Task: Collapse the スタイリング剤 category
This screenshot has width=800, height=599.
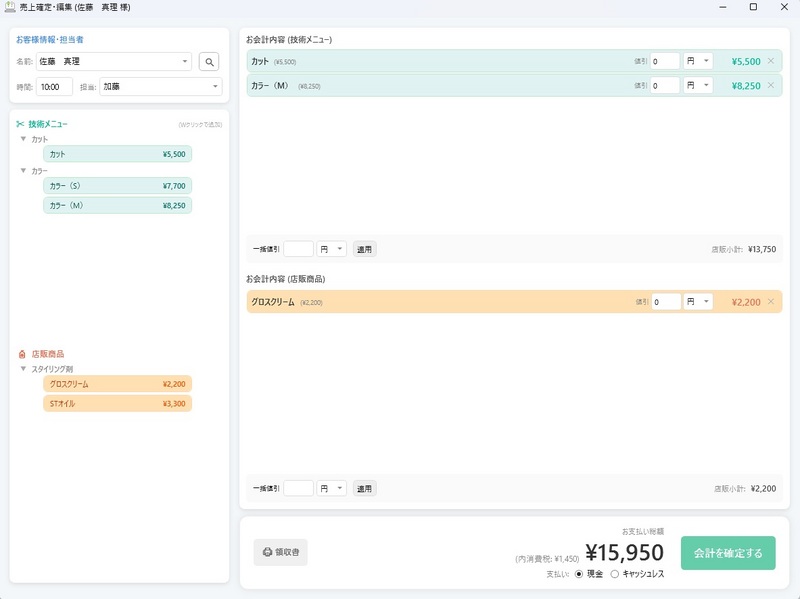Action: click(23, 369)
